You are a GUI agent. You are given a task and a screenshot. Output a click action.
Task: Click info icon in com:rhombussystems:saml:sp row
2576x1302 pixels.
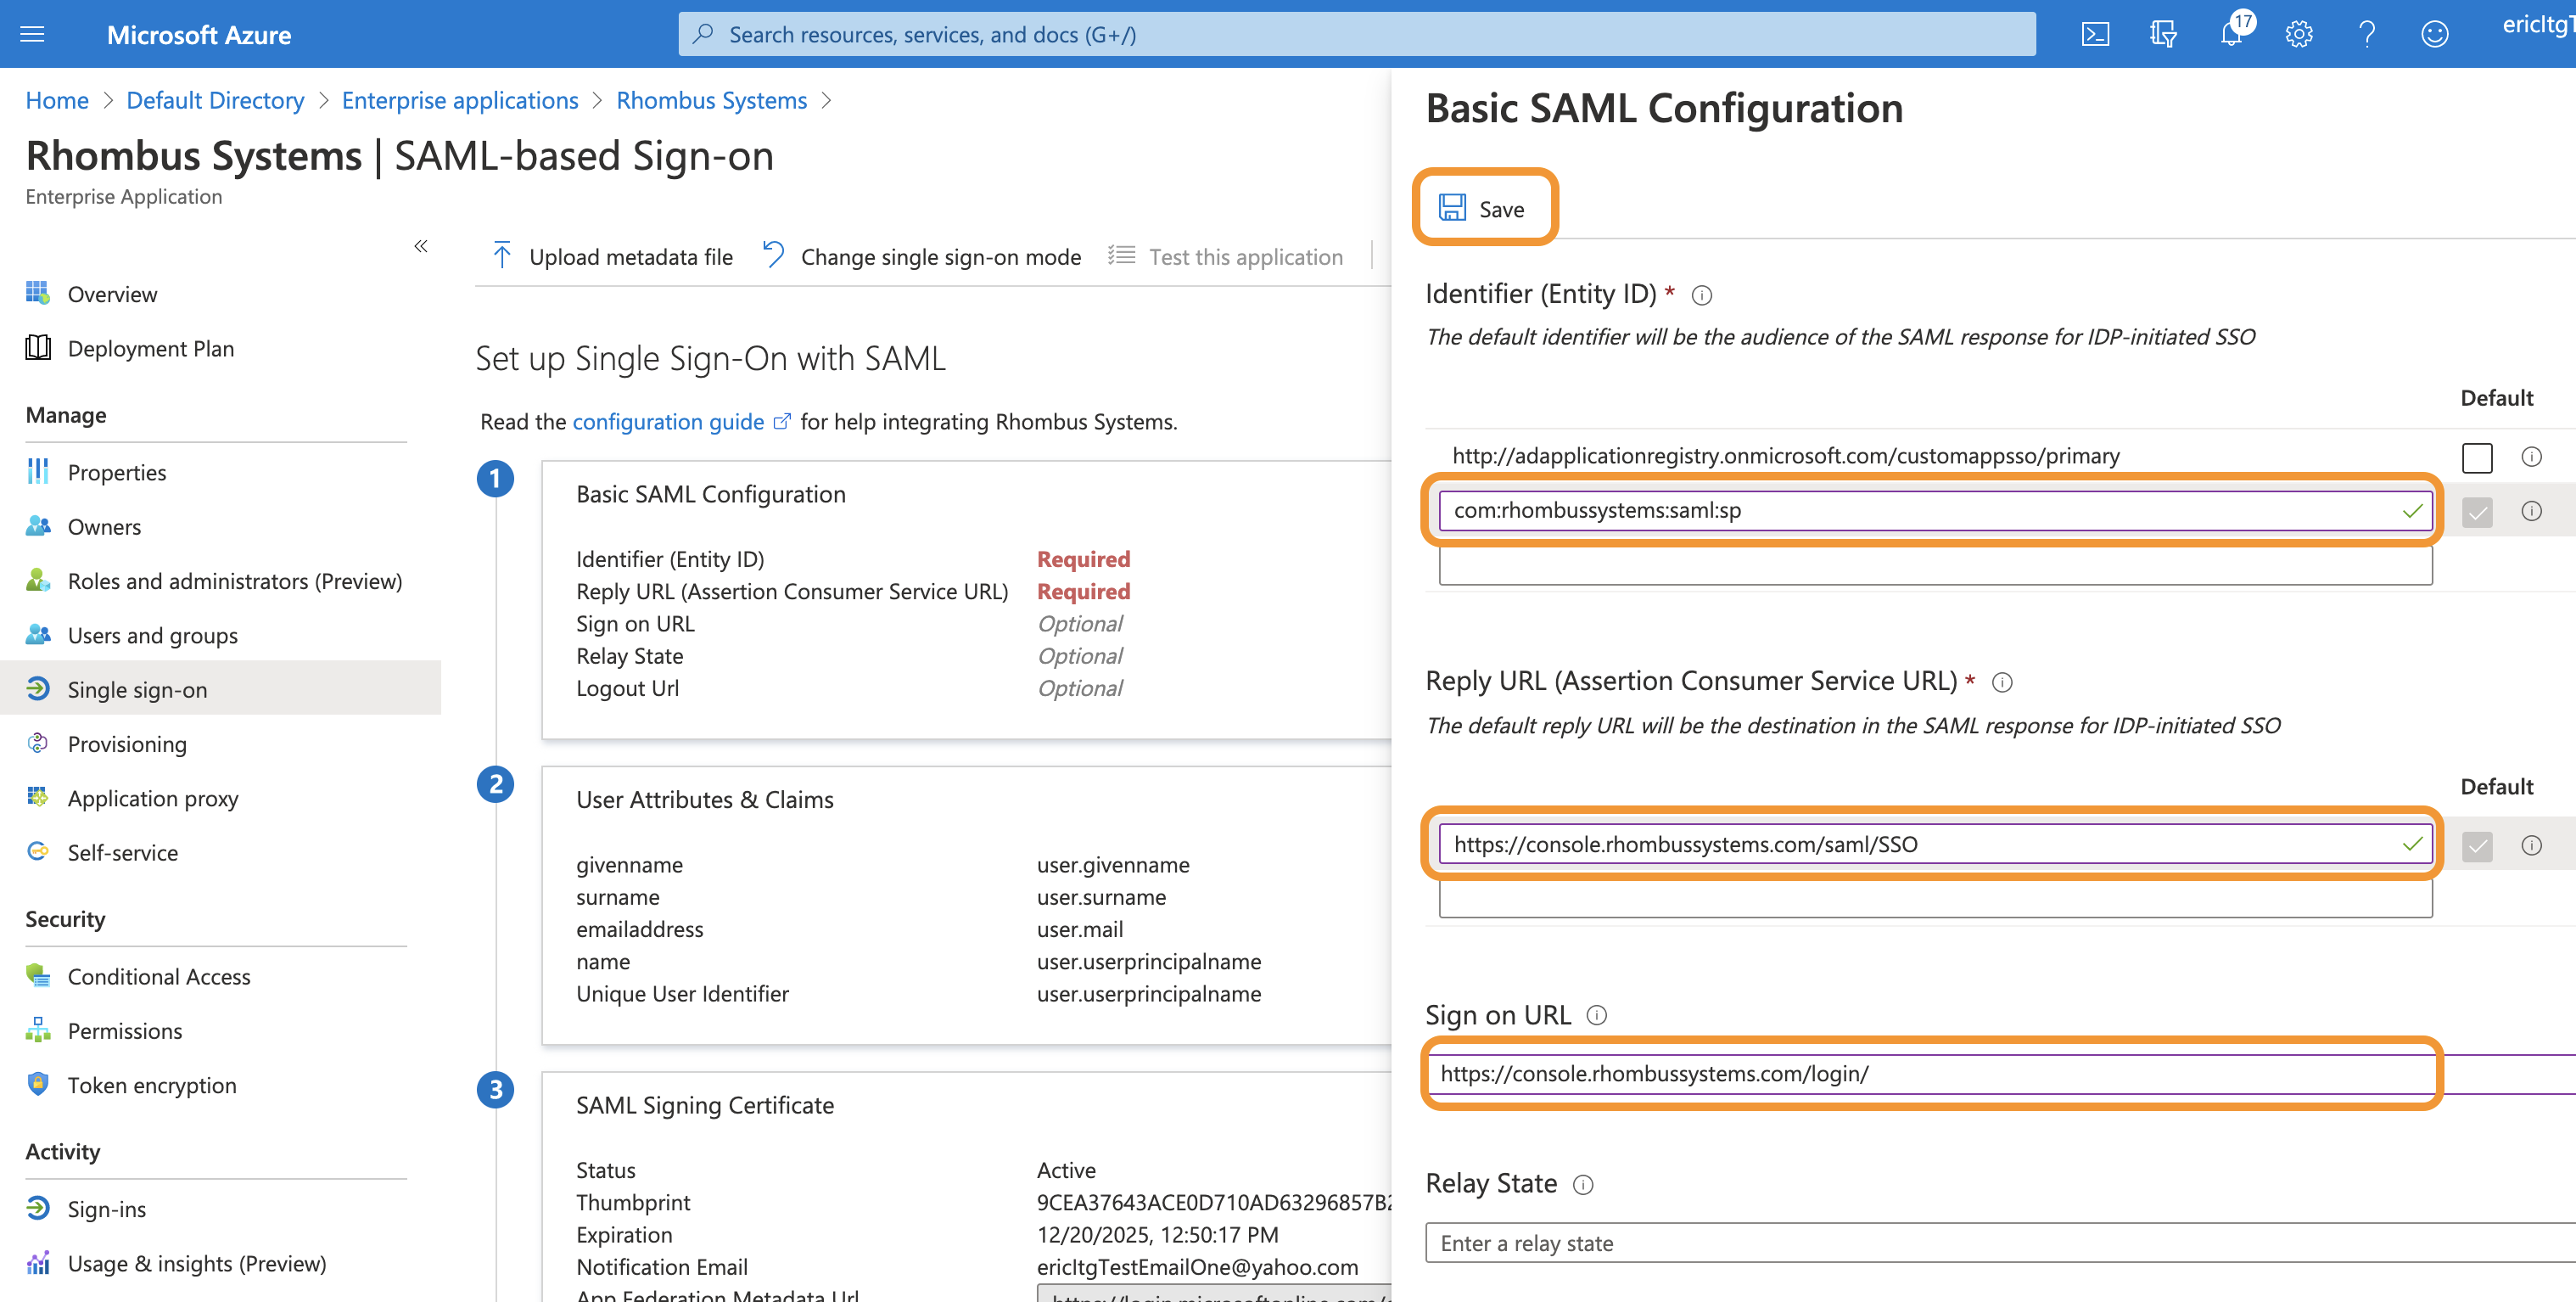(x=2532, y=512)
